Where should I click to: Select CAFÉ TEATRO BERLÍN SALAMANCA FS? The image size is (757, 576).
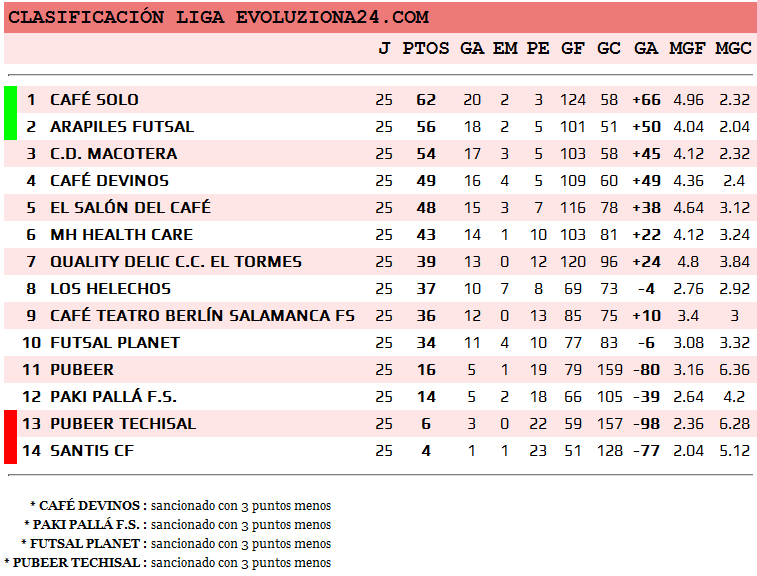pyautogui.click(x=202, y=316)
